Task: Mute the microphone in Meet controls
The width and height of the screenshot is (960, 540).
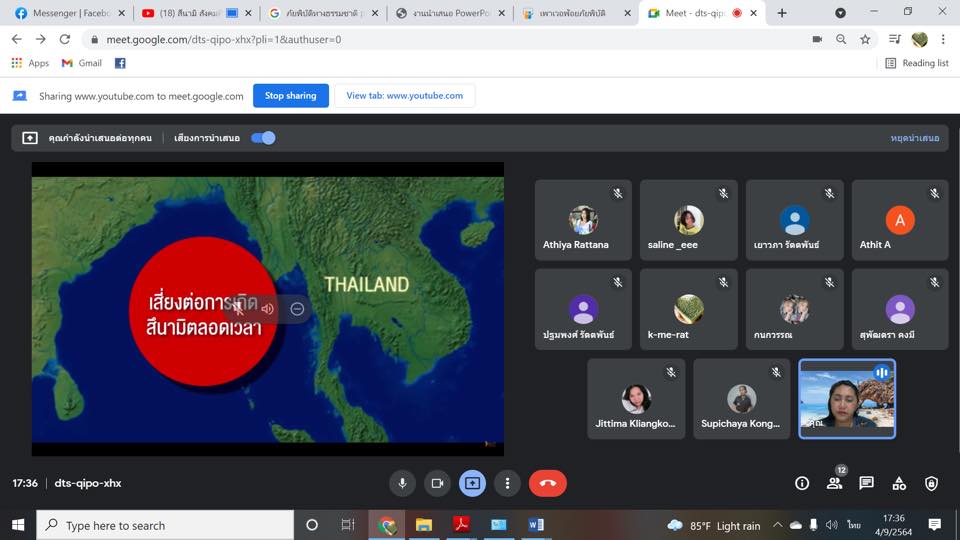Action: [402, 483]
